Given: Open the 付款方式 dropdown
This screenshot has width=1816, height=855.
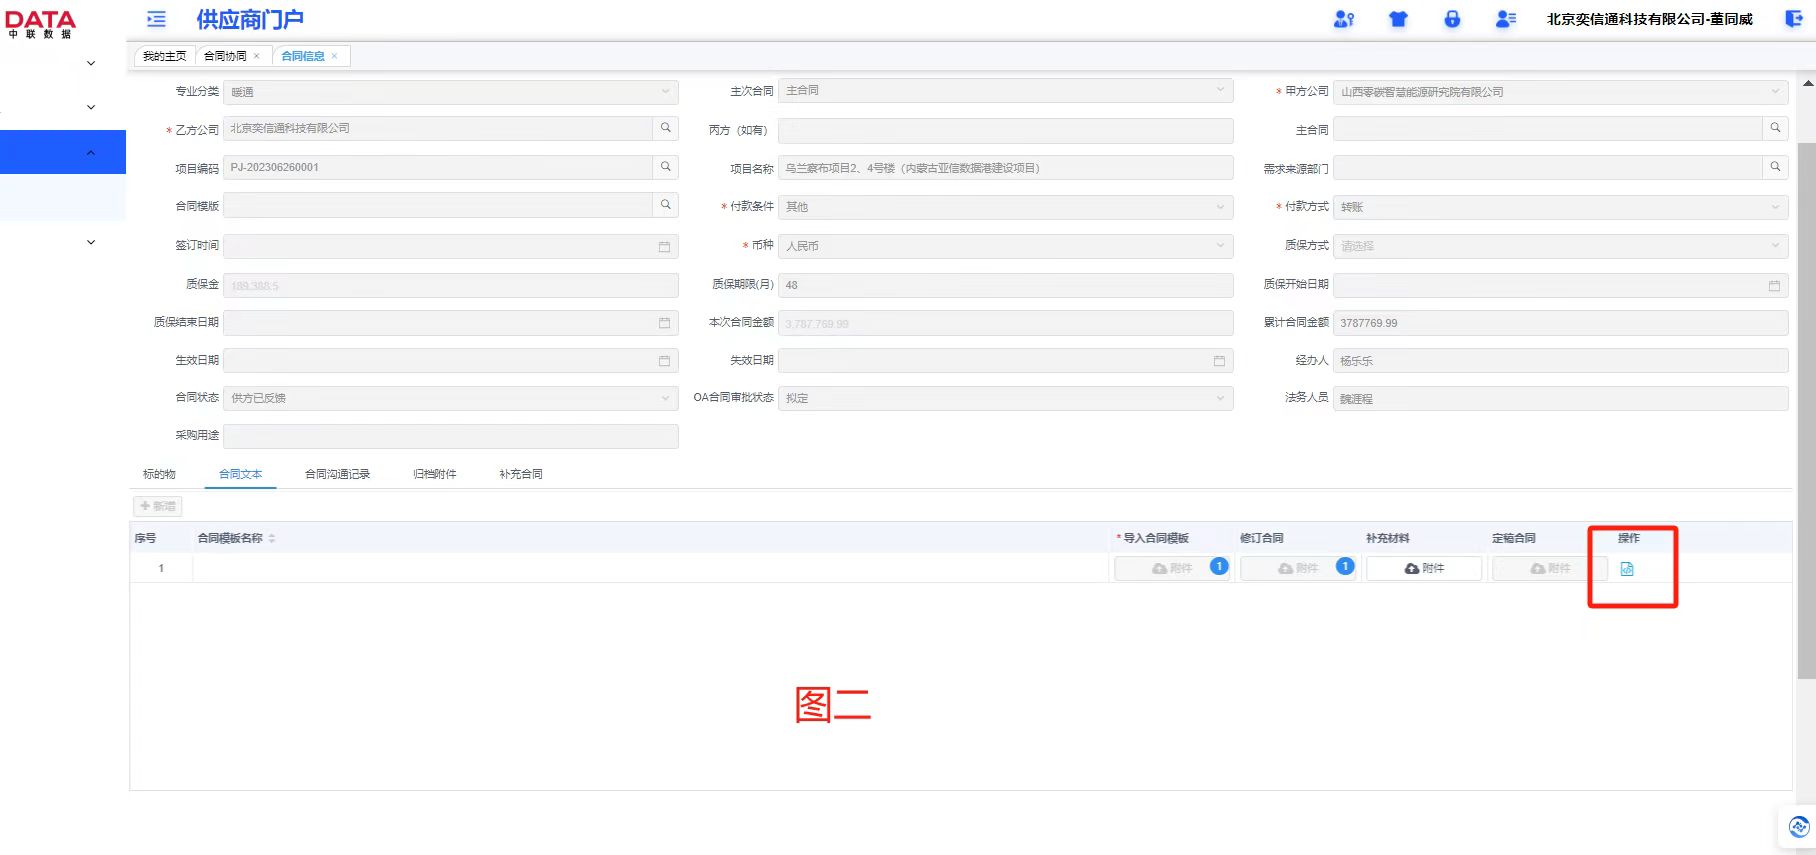Looking at the screenshot, I should tap(1561, 207).
